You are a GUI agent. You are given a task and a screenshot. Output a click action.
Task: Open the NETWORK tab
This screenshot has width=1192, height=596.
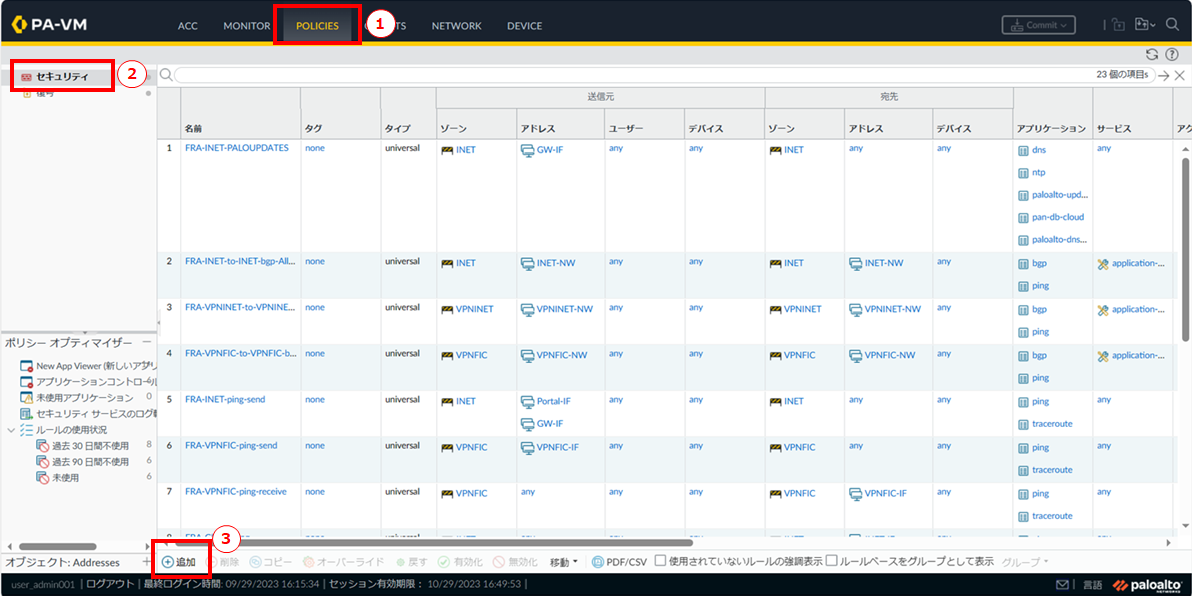tap(456, 26)
